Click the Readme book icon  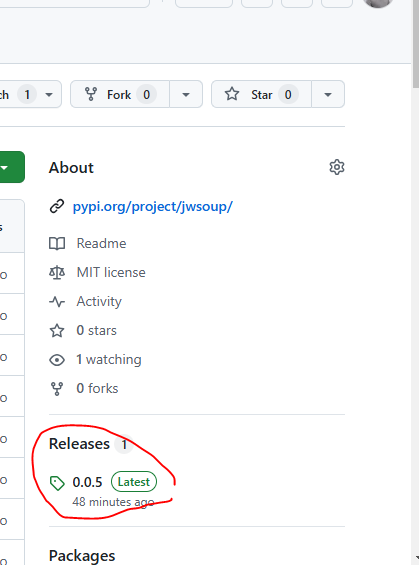57,244
